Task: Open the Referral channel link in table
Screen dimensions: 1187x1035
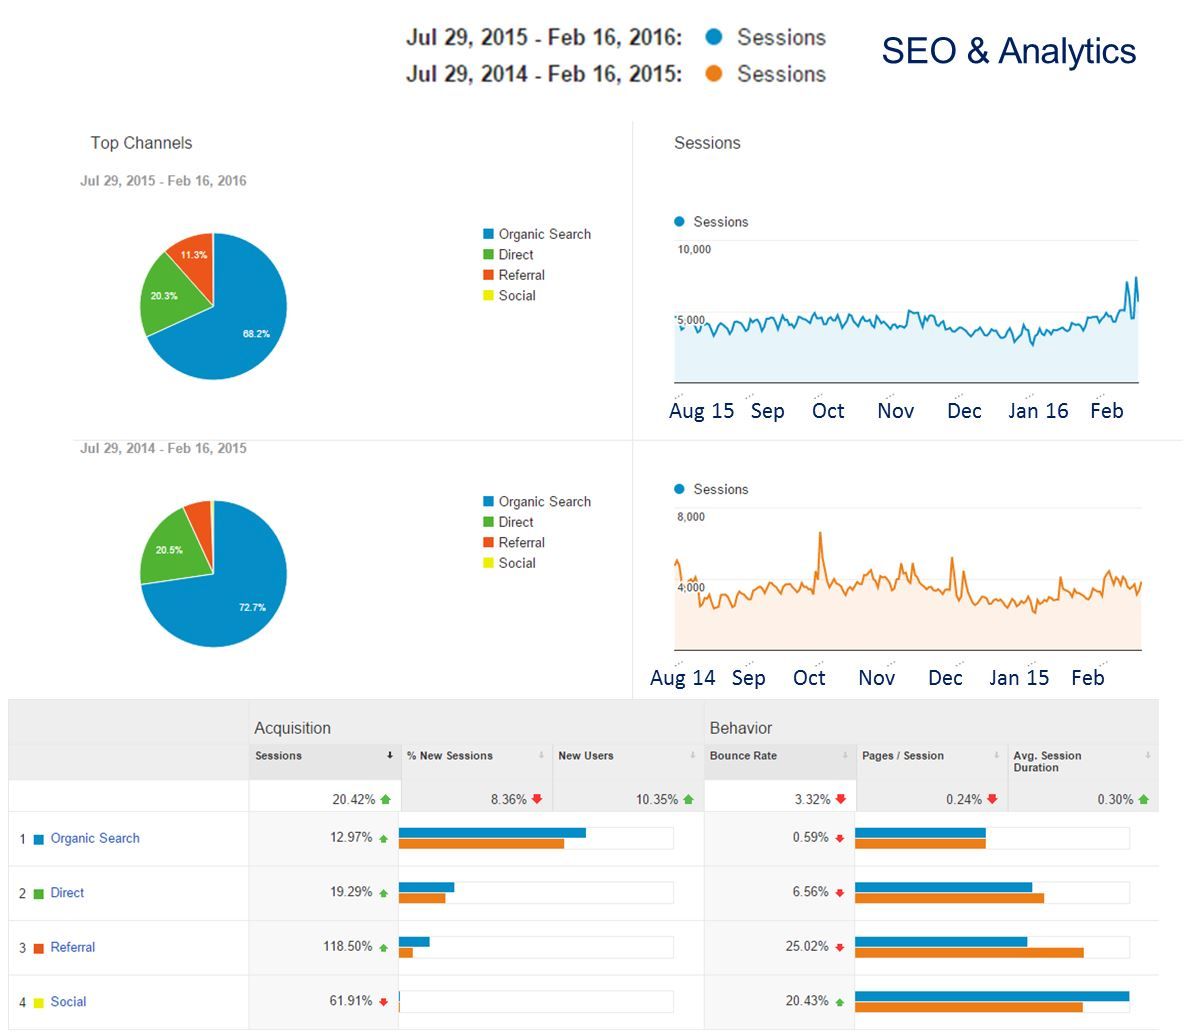Action: coord(73,947)
